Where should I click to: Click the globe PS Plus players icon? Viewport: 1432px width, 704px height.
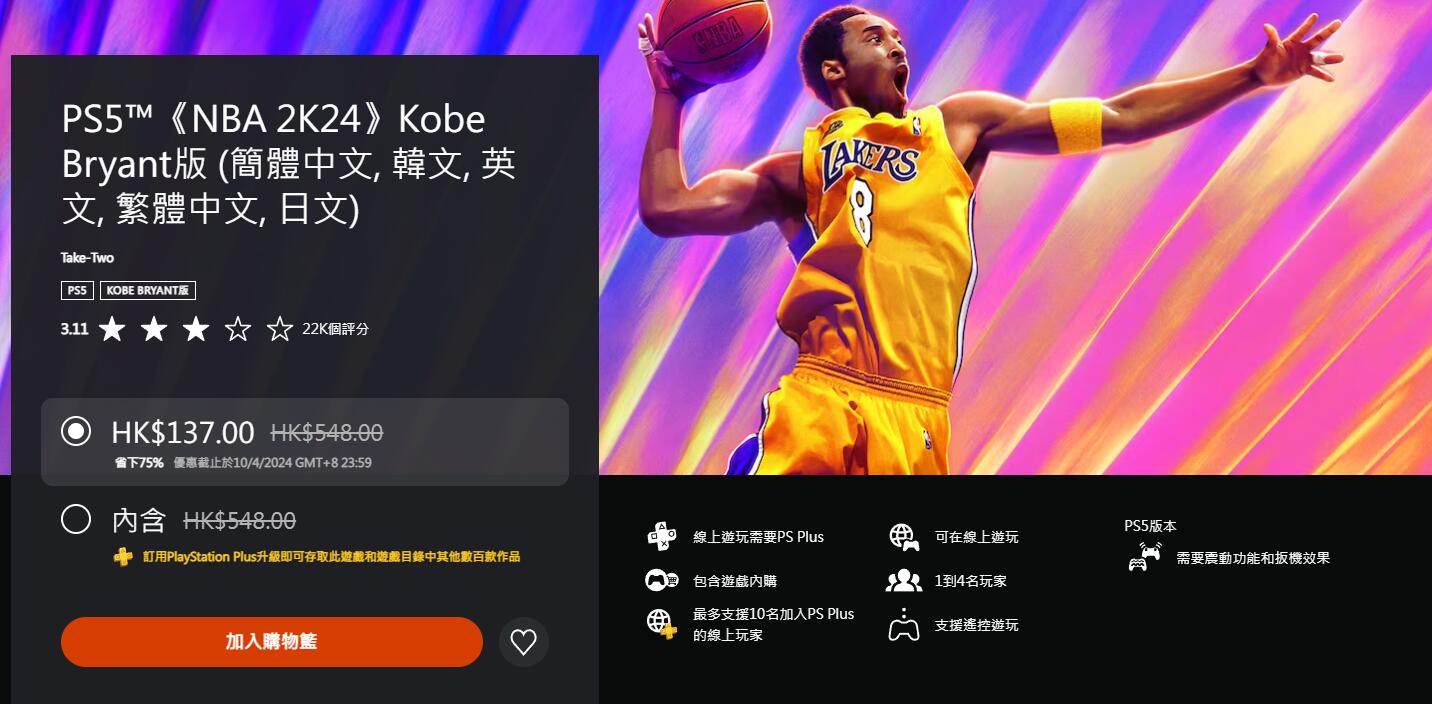[x=662, y=624]
